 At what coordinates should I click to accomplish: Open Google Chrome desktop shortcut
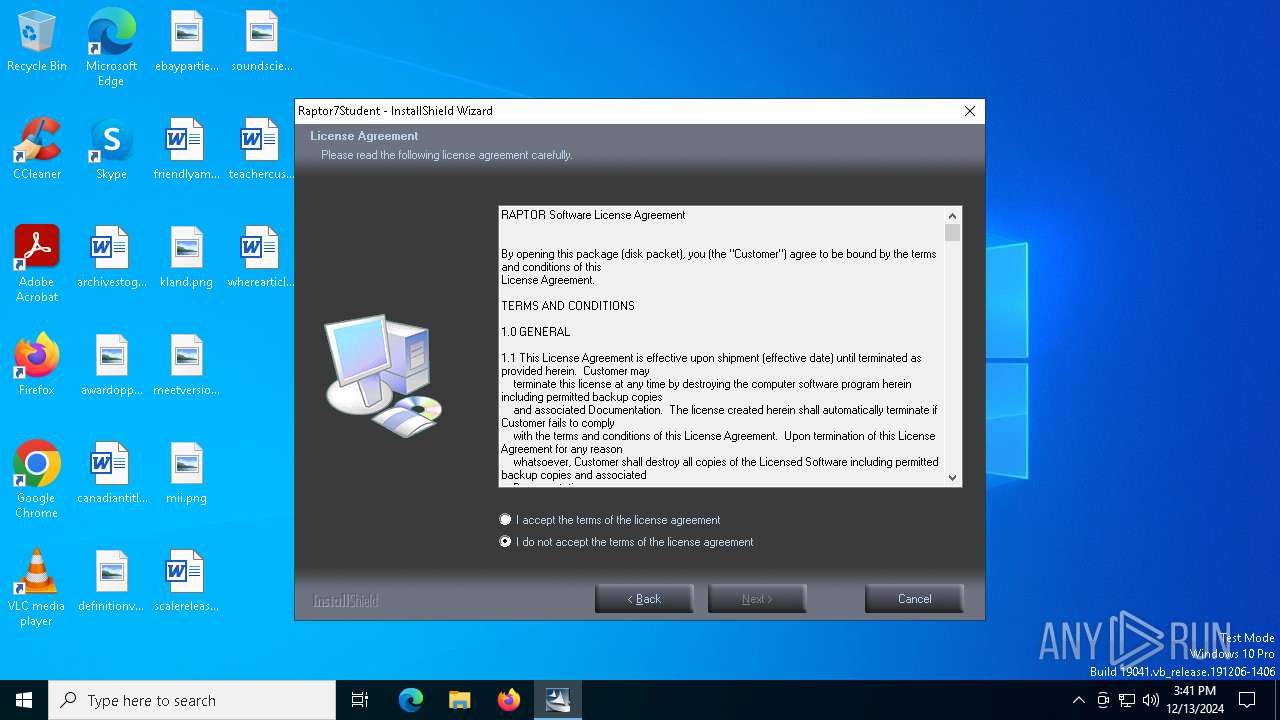(x=37, y=479)
